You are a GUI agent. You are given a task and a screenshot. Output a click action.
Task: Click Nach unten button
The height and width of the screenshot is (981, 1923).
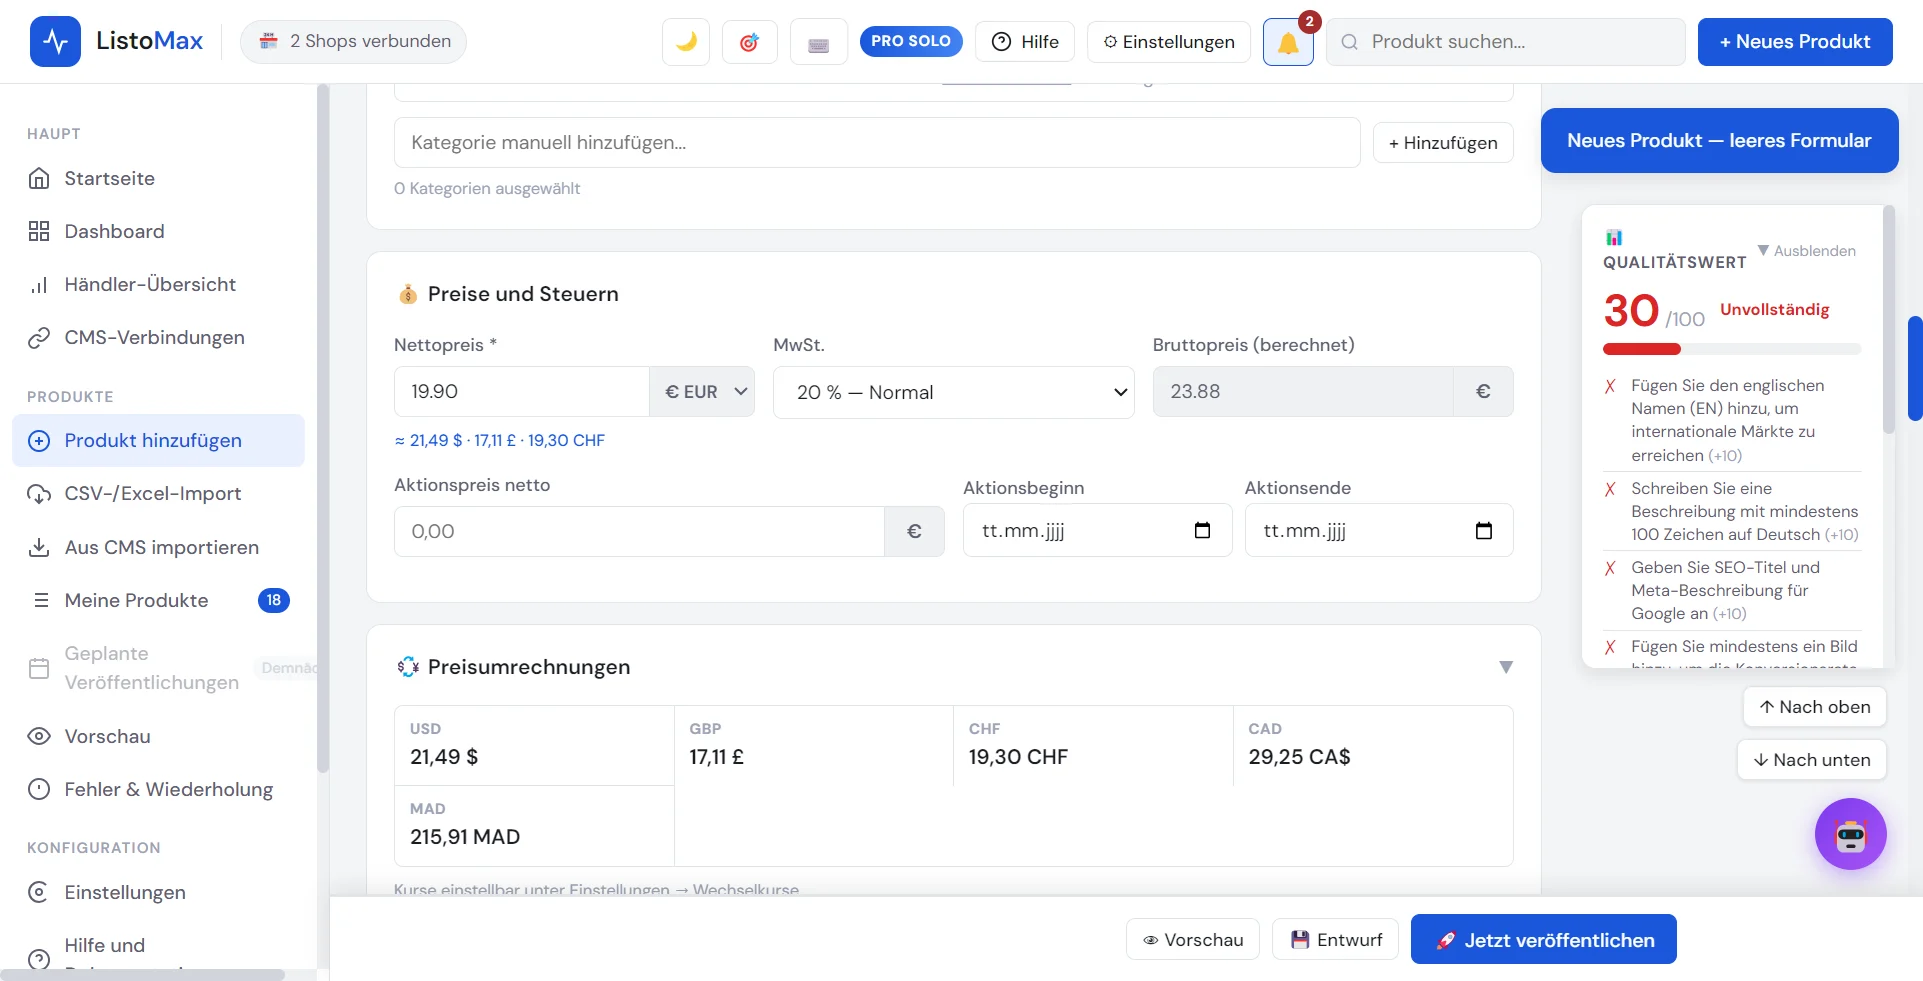click(1812, 760)
